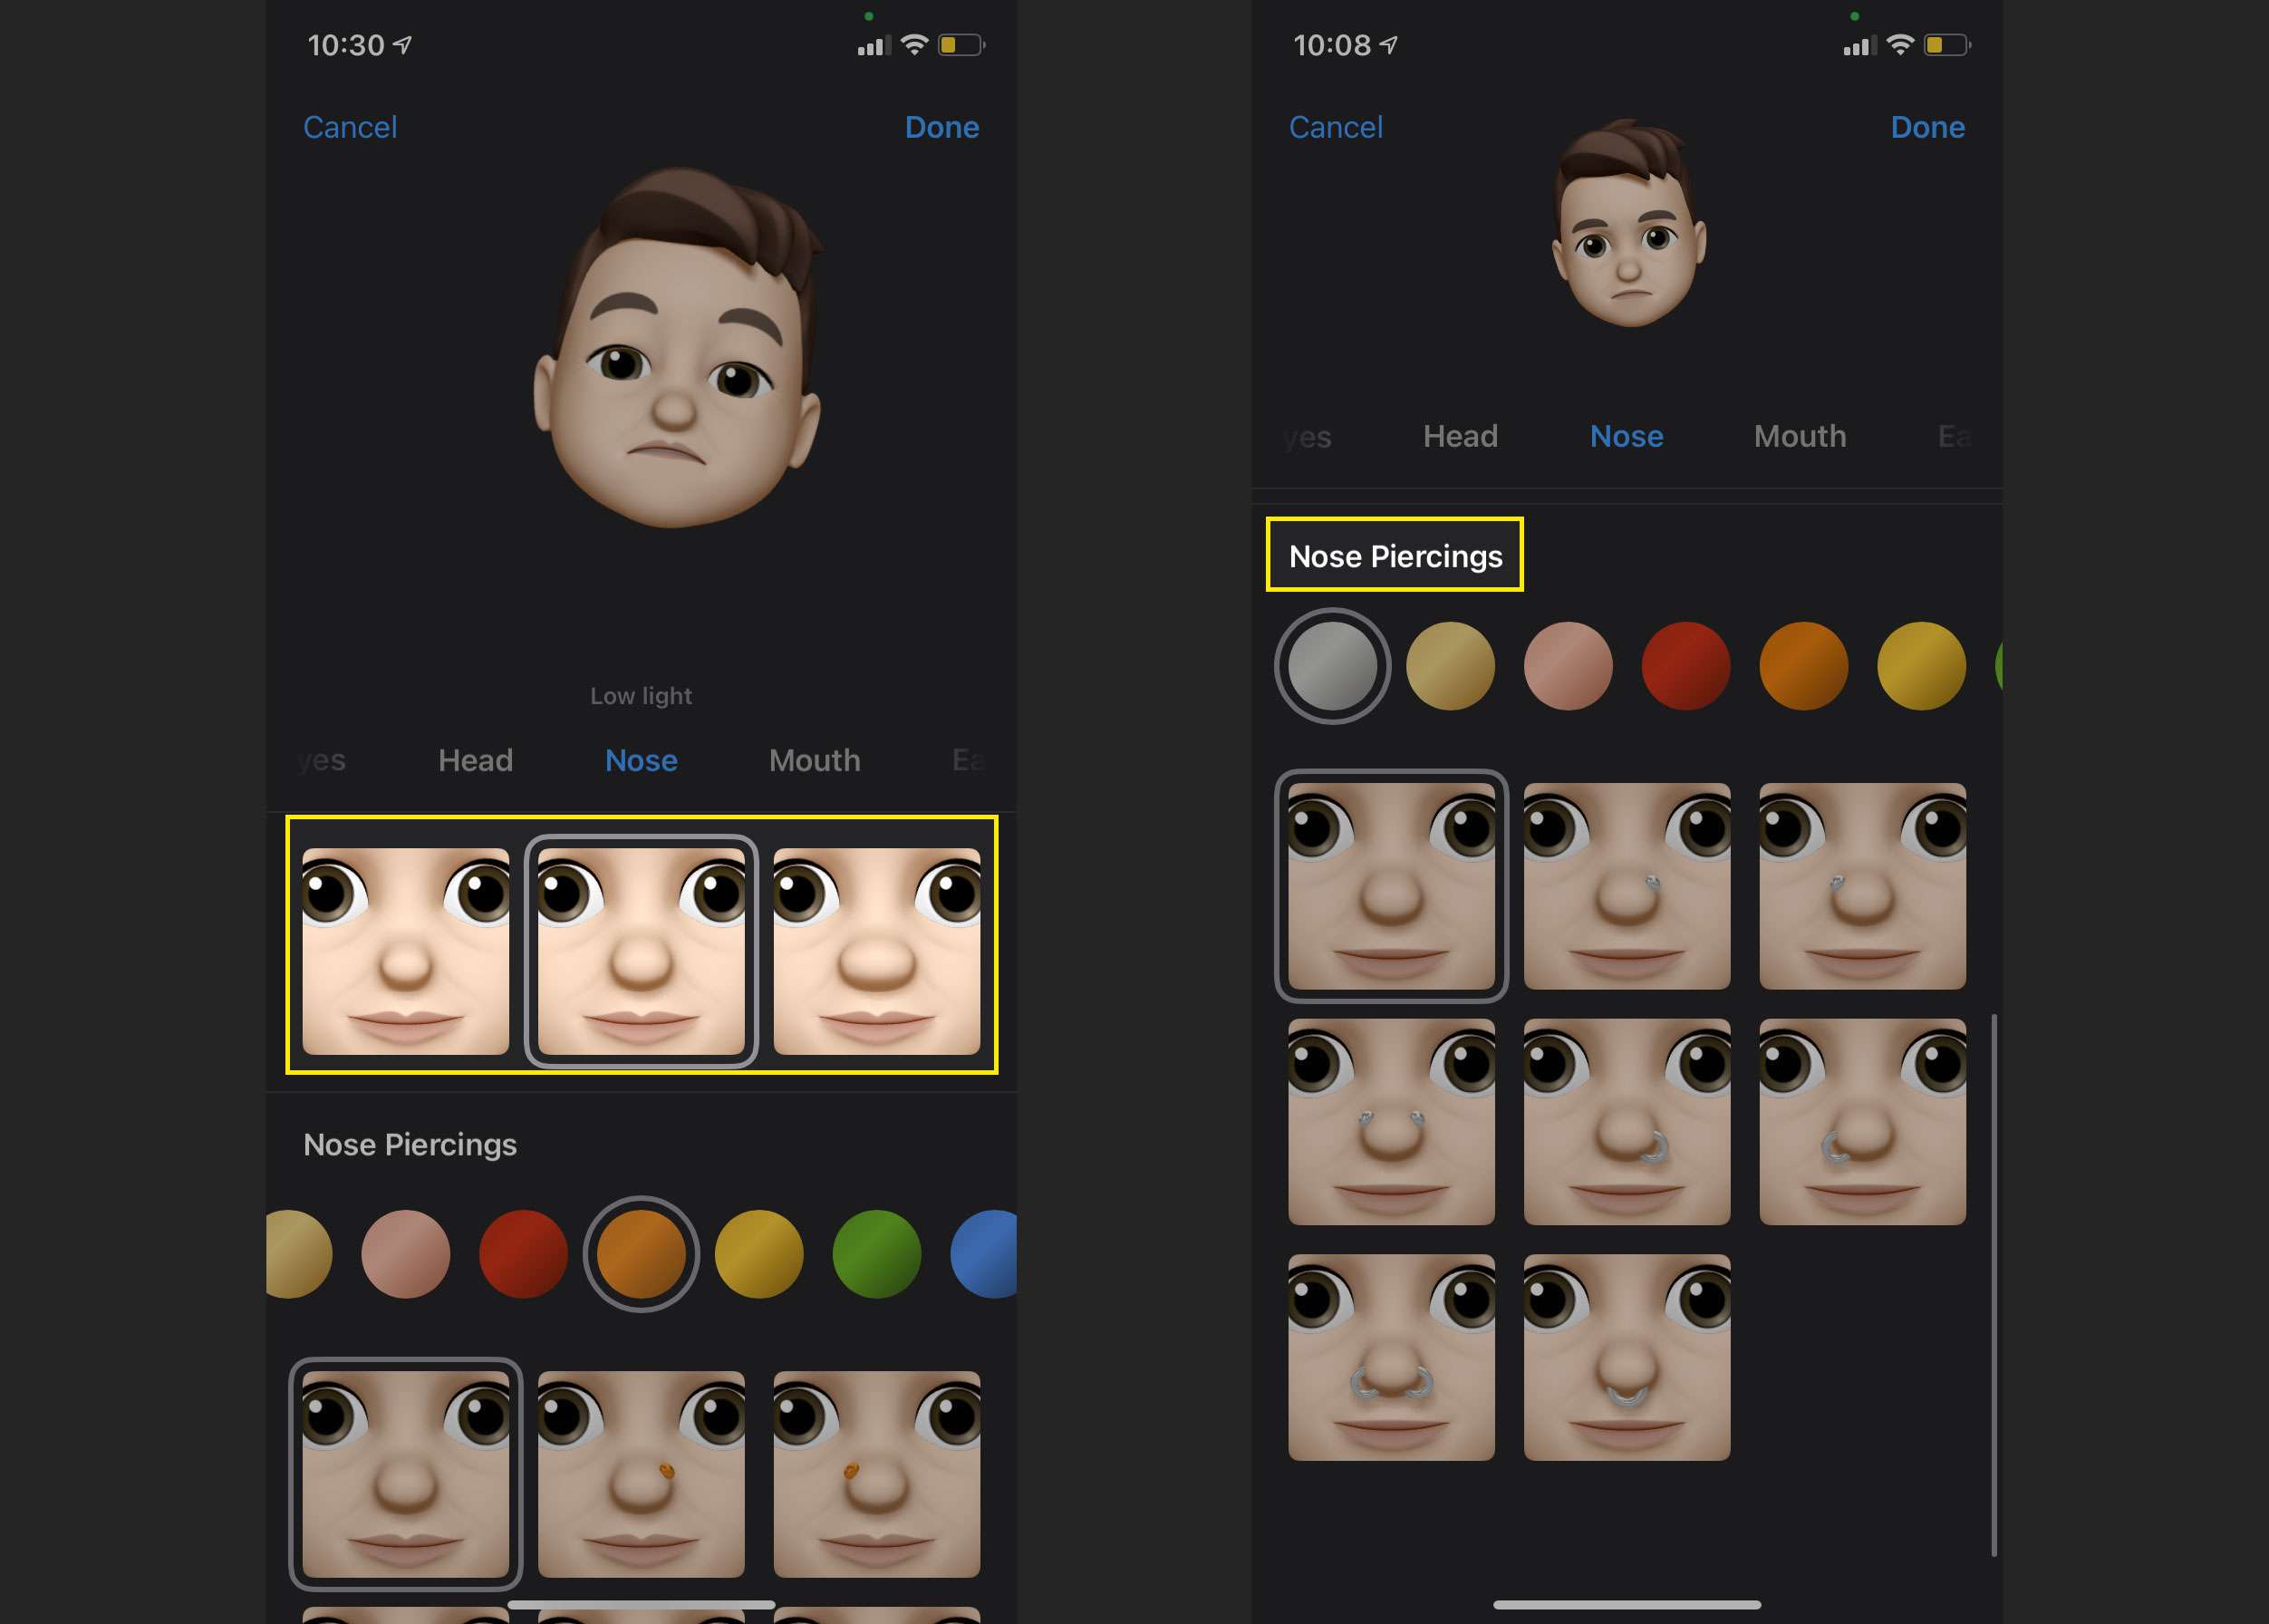Click the scrollbar in the right screen
The height and width of the screenshot is (1624, 2269).
pyautogui.click(x=1993, y=1285)
